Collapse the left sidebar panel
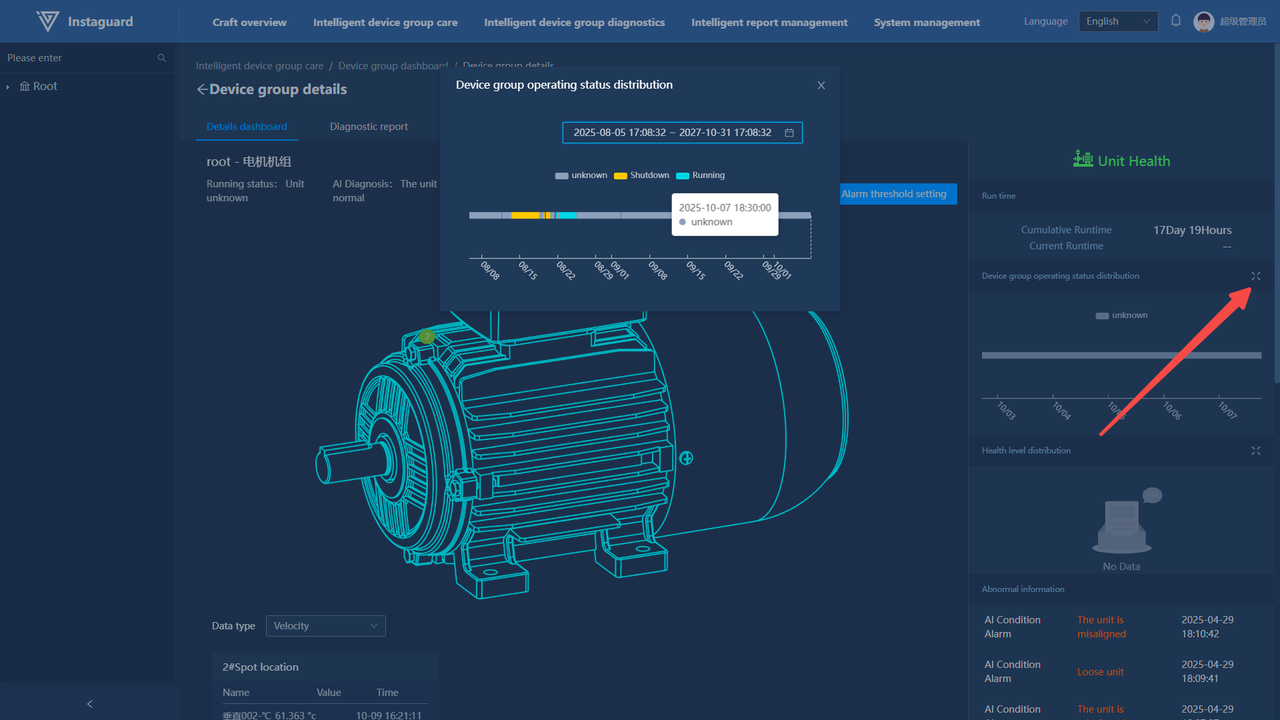1280x720 pixels. click(x=89, y=704)
